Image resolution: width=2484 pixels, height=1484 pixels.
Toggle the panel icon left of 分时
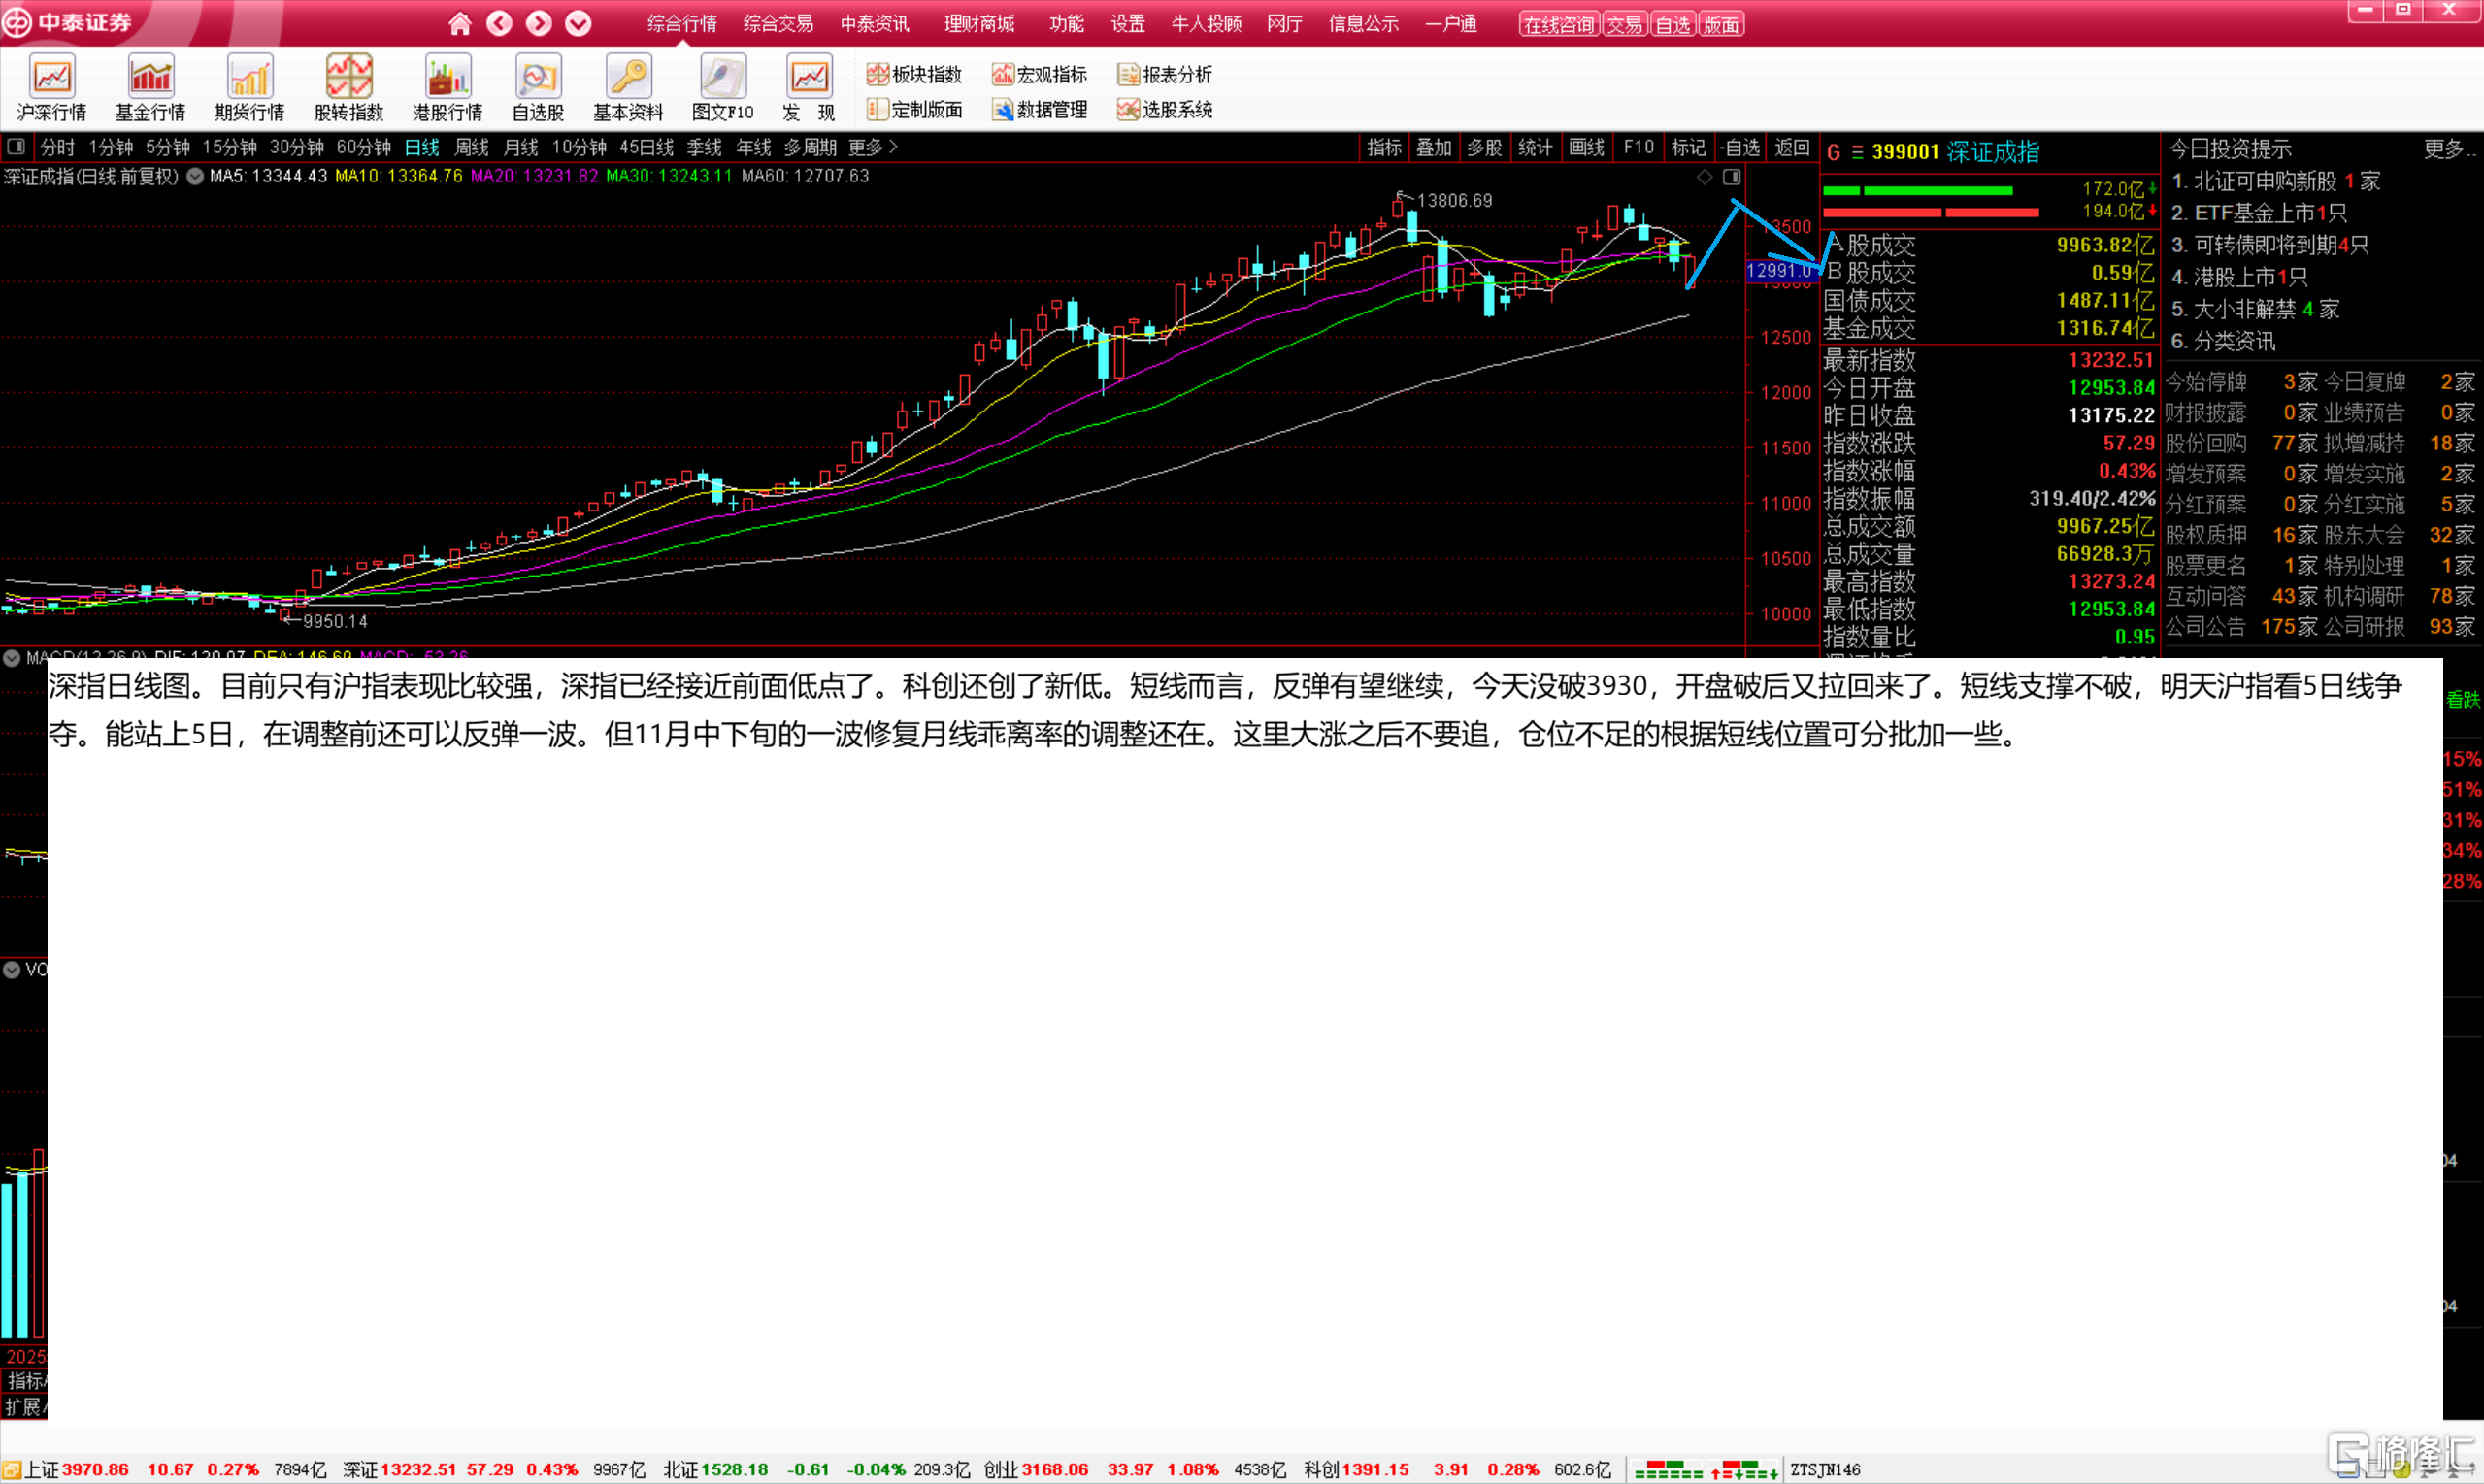[16, 147]
